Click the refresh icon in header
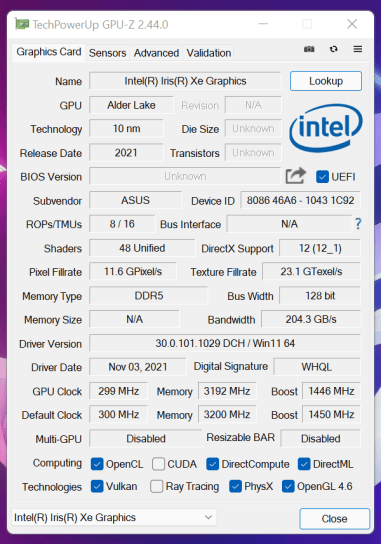 pos(333,49)
